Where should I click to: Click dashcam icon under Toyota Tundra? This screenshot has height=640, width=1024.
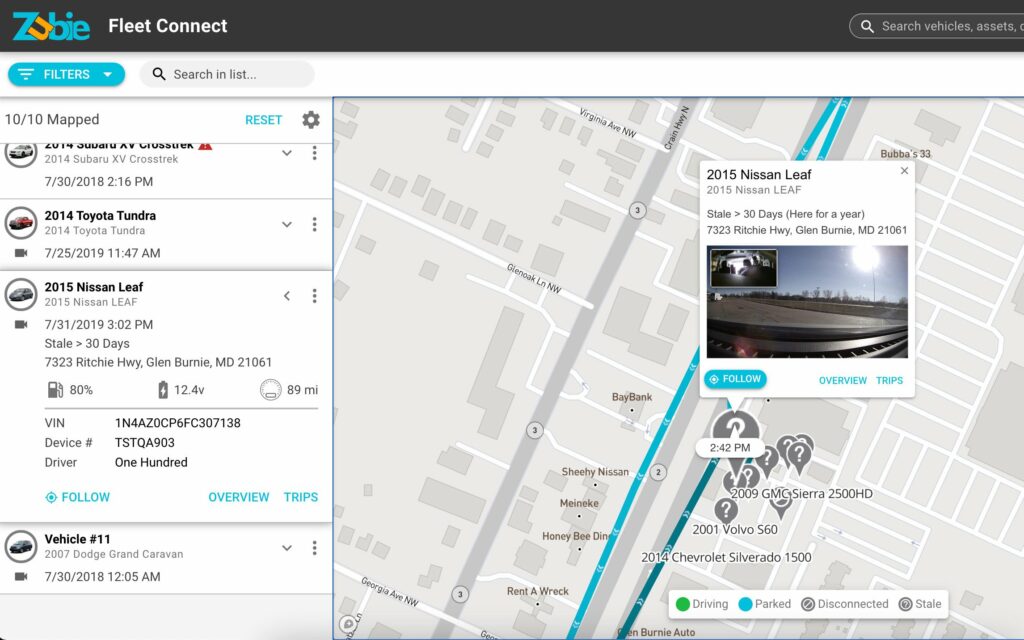point(21,253)
